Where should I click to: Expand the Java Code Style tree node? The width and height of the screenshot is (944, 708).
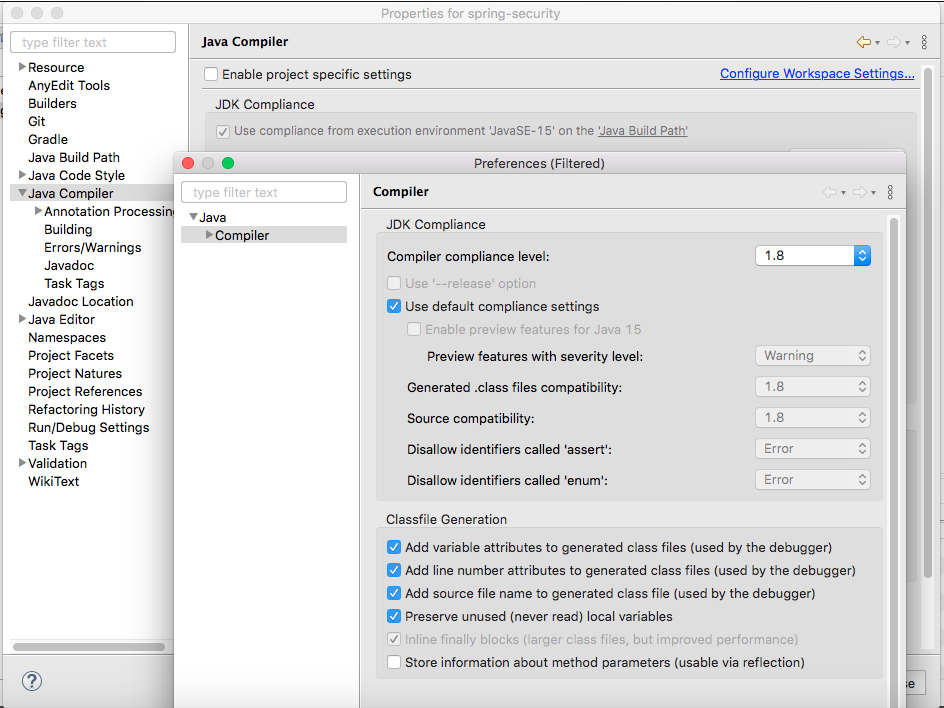22,175
